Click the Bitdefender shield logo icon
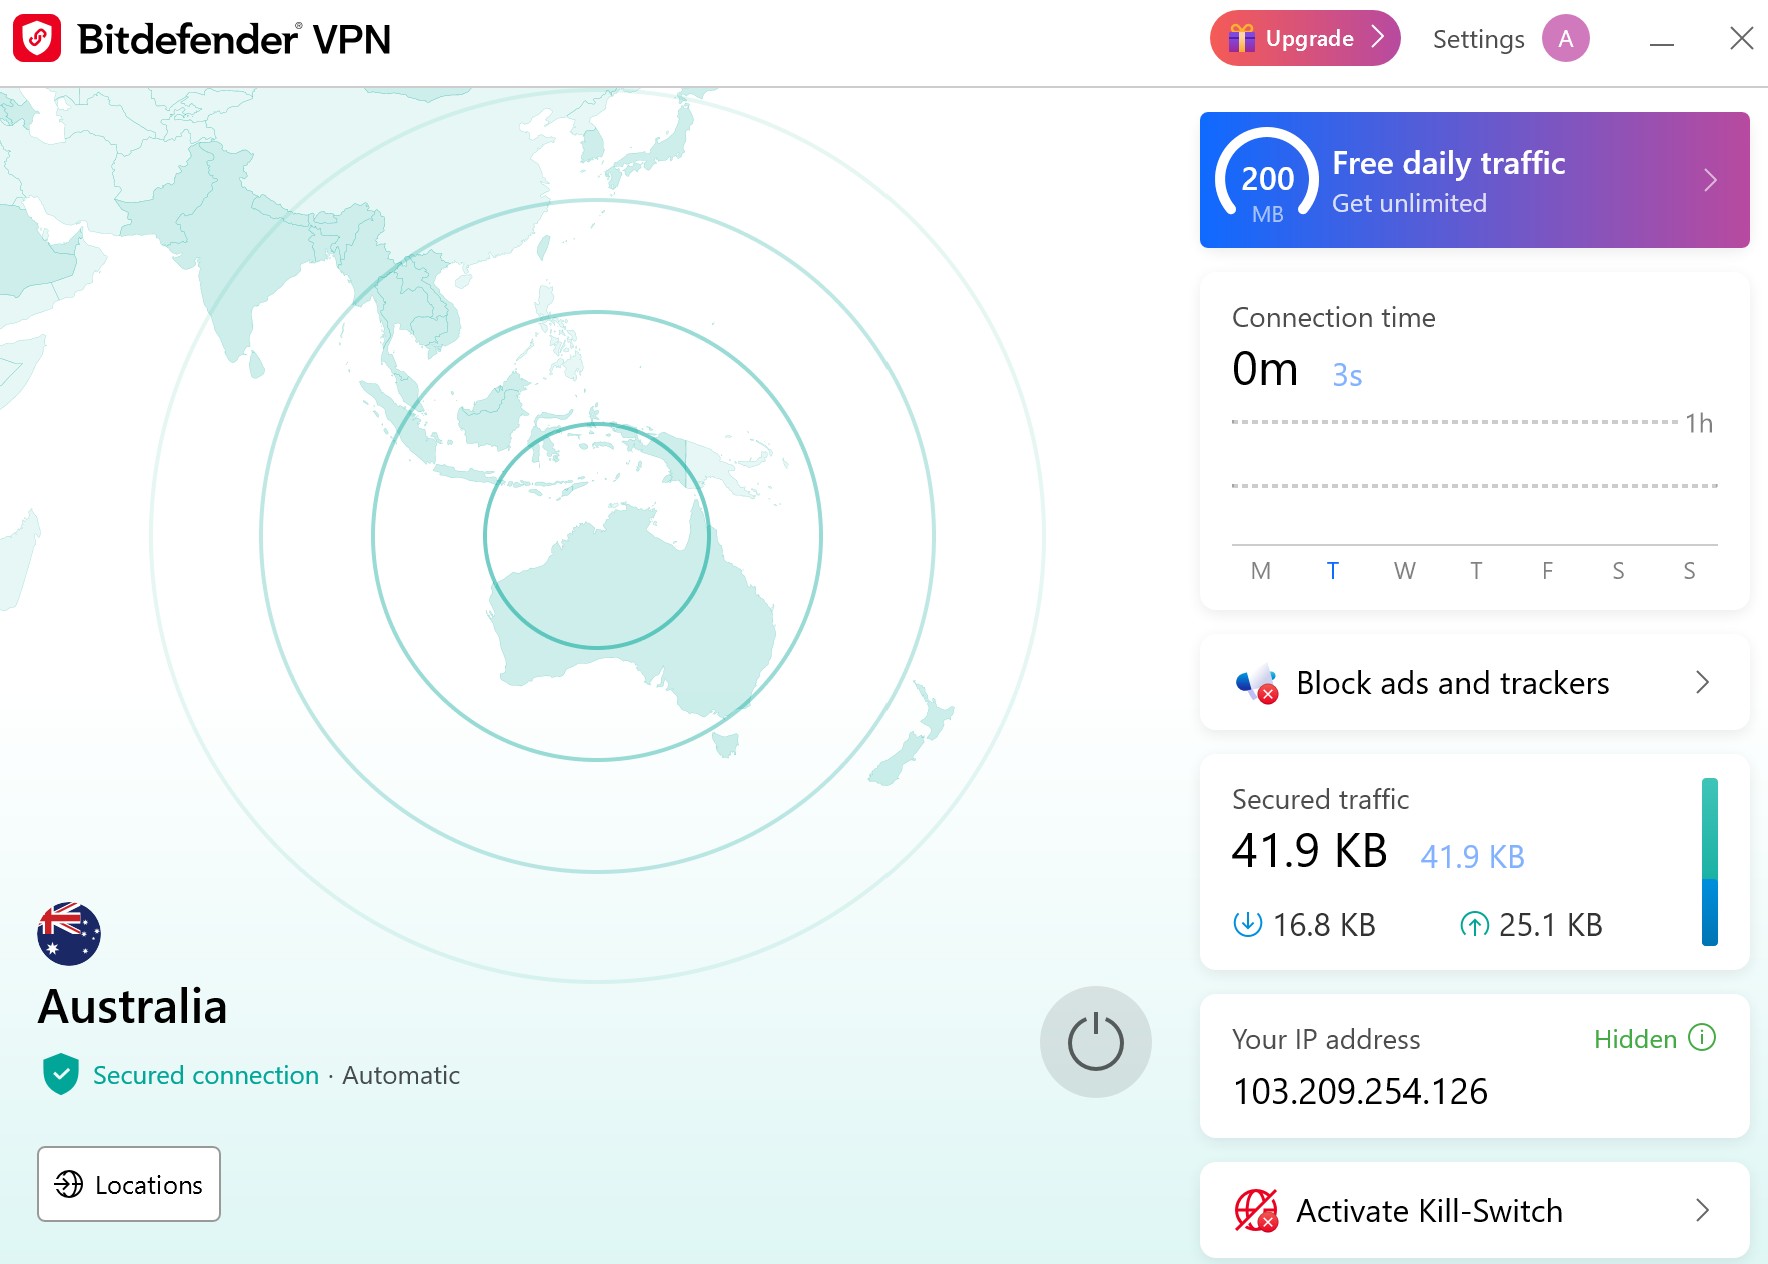The image size is (1768, 1264). point(37,39)
